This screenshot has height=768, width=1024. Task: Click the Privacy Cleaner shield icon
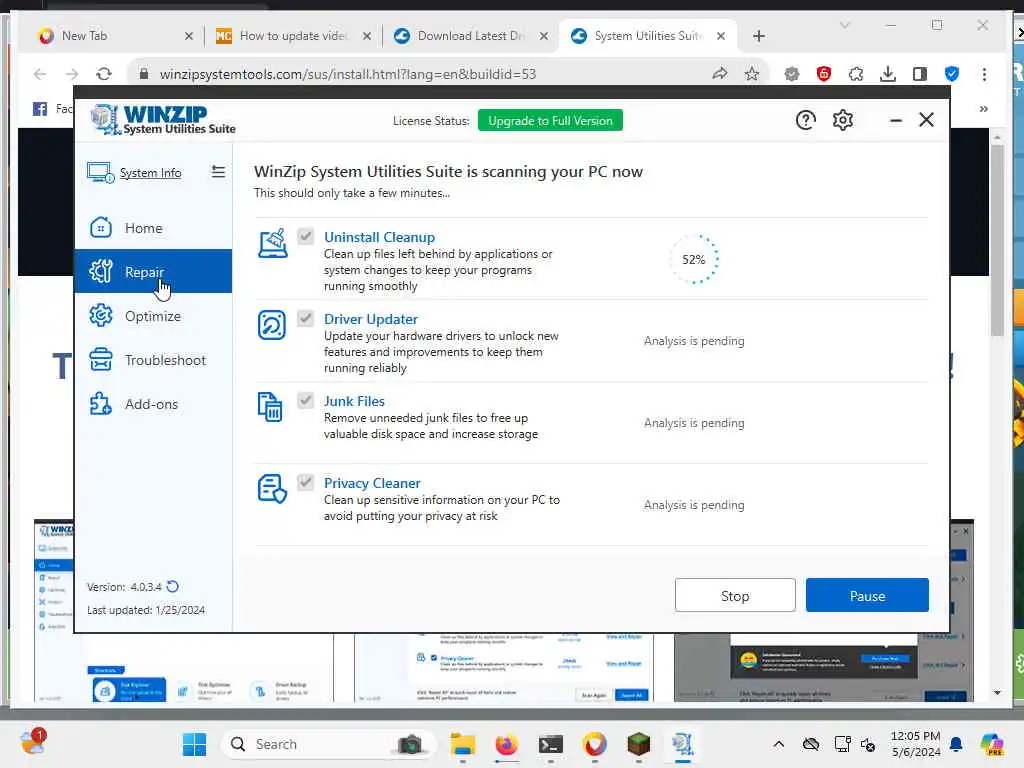click(x=272, y=488)
